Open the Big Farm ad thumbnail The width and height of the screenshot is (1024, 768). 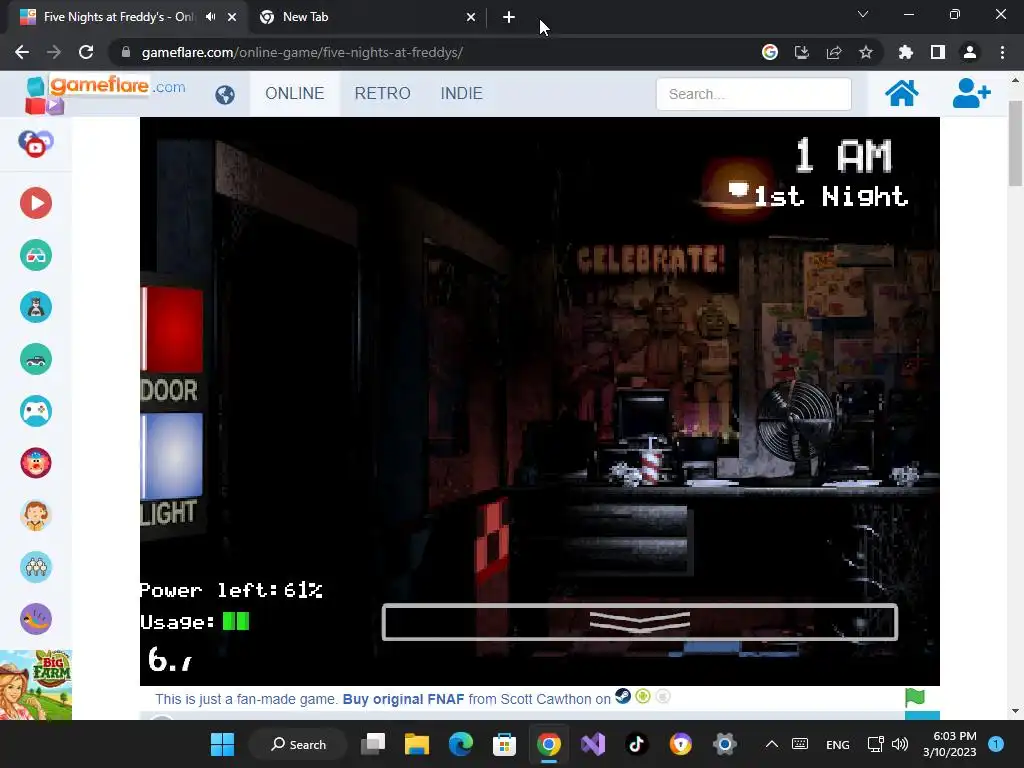click(x=36, y=685)
